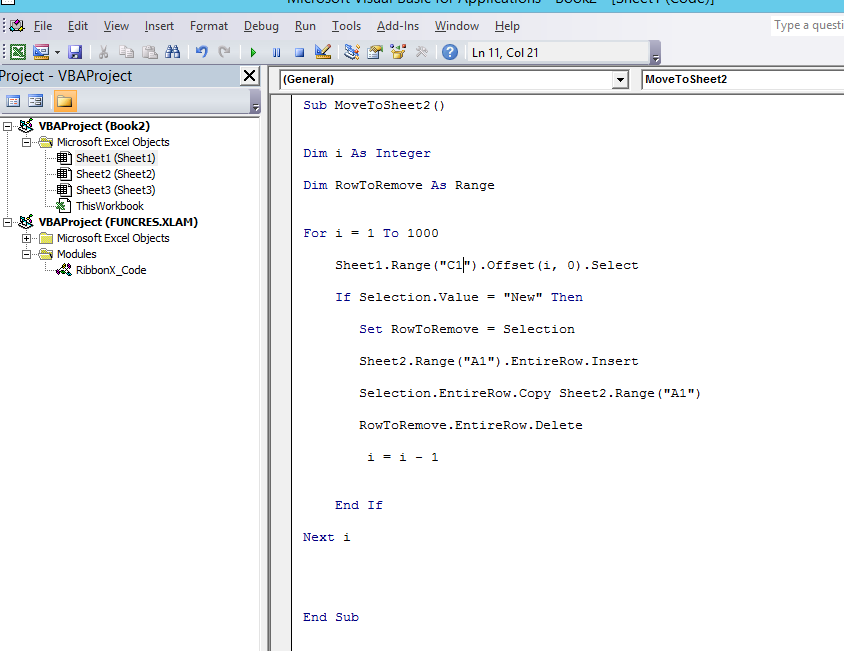Open the File menu
The width and height of the screenshot is (844, 651).
(43, 26)
